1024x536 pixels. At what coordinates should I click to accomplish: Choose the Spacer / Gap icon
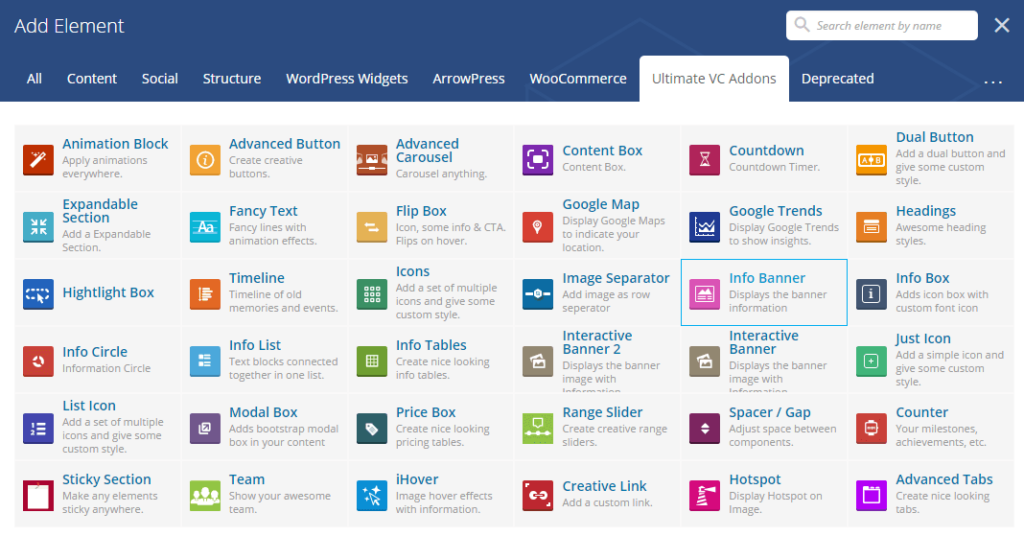705,428
